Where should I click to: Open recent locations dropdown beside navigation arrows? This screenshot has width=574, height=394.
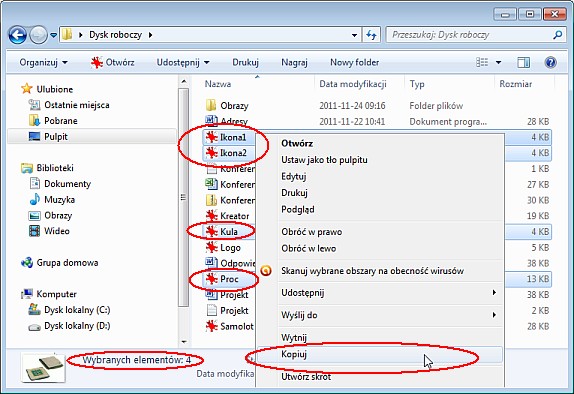[x=53, y=35]
